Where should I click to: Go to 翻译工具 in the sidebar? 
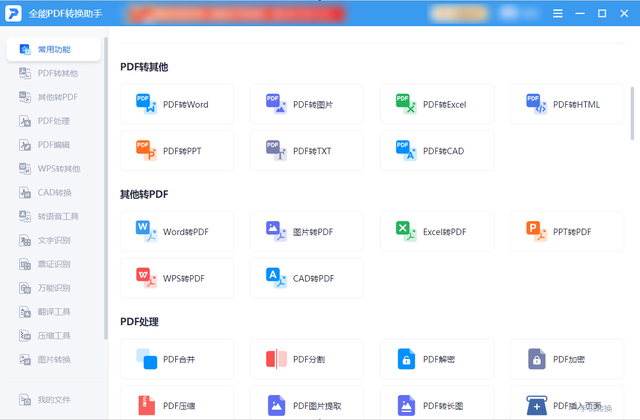53,312
